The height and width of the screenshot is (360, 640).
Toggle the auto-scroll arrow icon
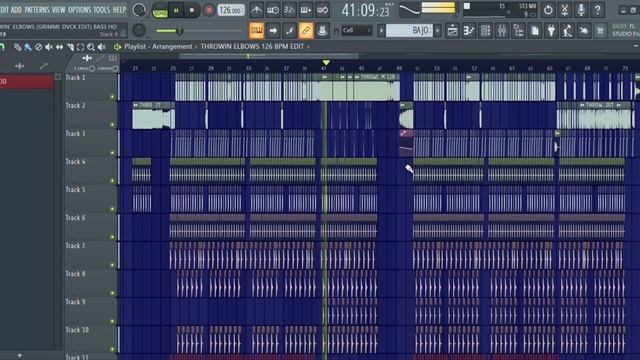coord(273,30)
